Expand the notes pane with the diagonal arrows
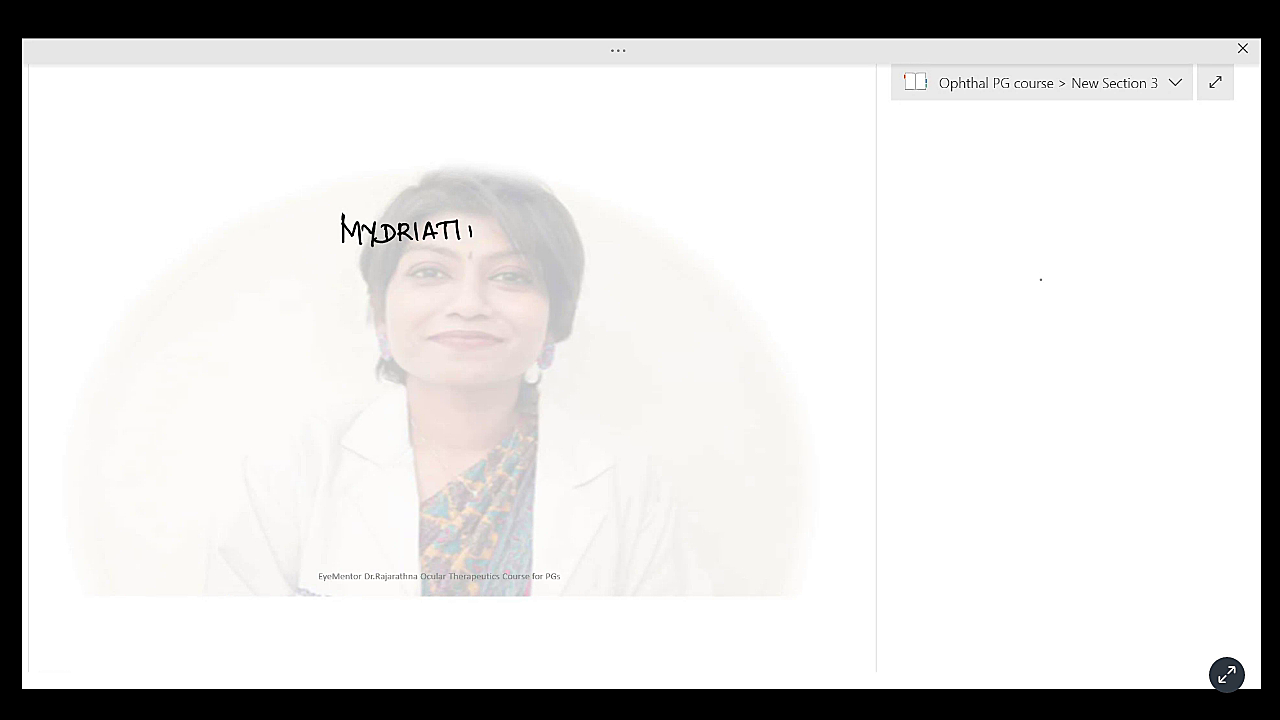Image resolution: width=1280 pixels, height=720 pixels. [x=1215, y=83]
